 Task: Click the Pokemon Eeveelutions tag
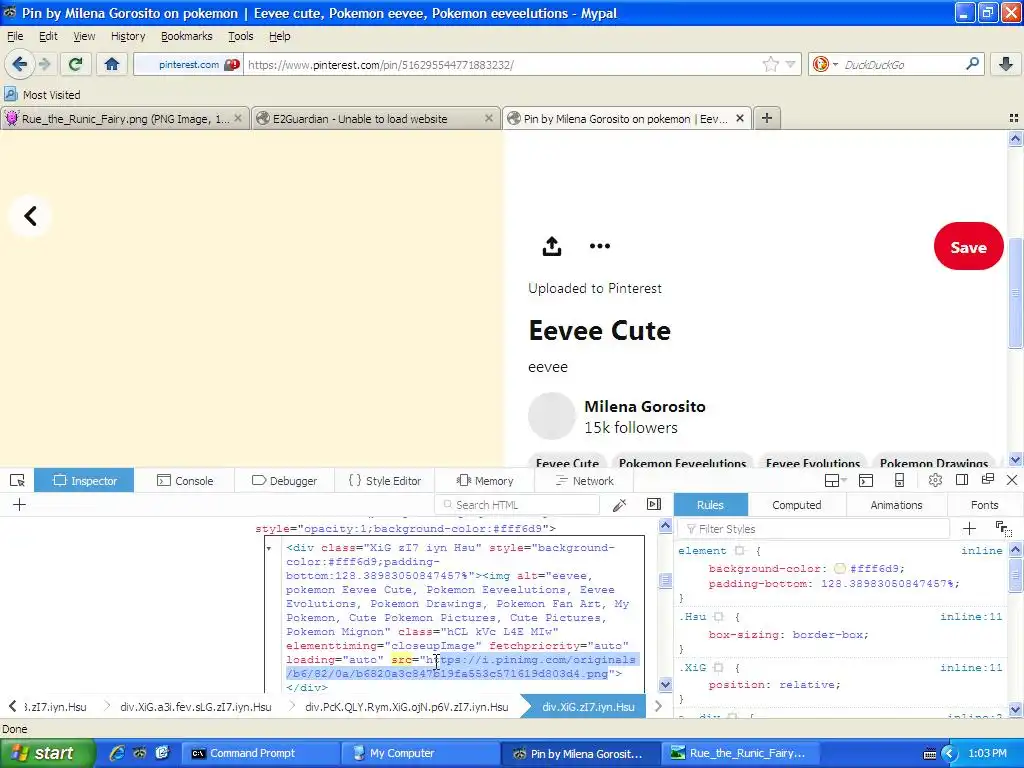[x=682, y=461]
